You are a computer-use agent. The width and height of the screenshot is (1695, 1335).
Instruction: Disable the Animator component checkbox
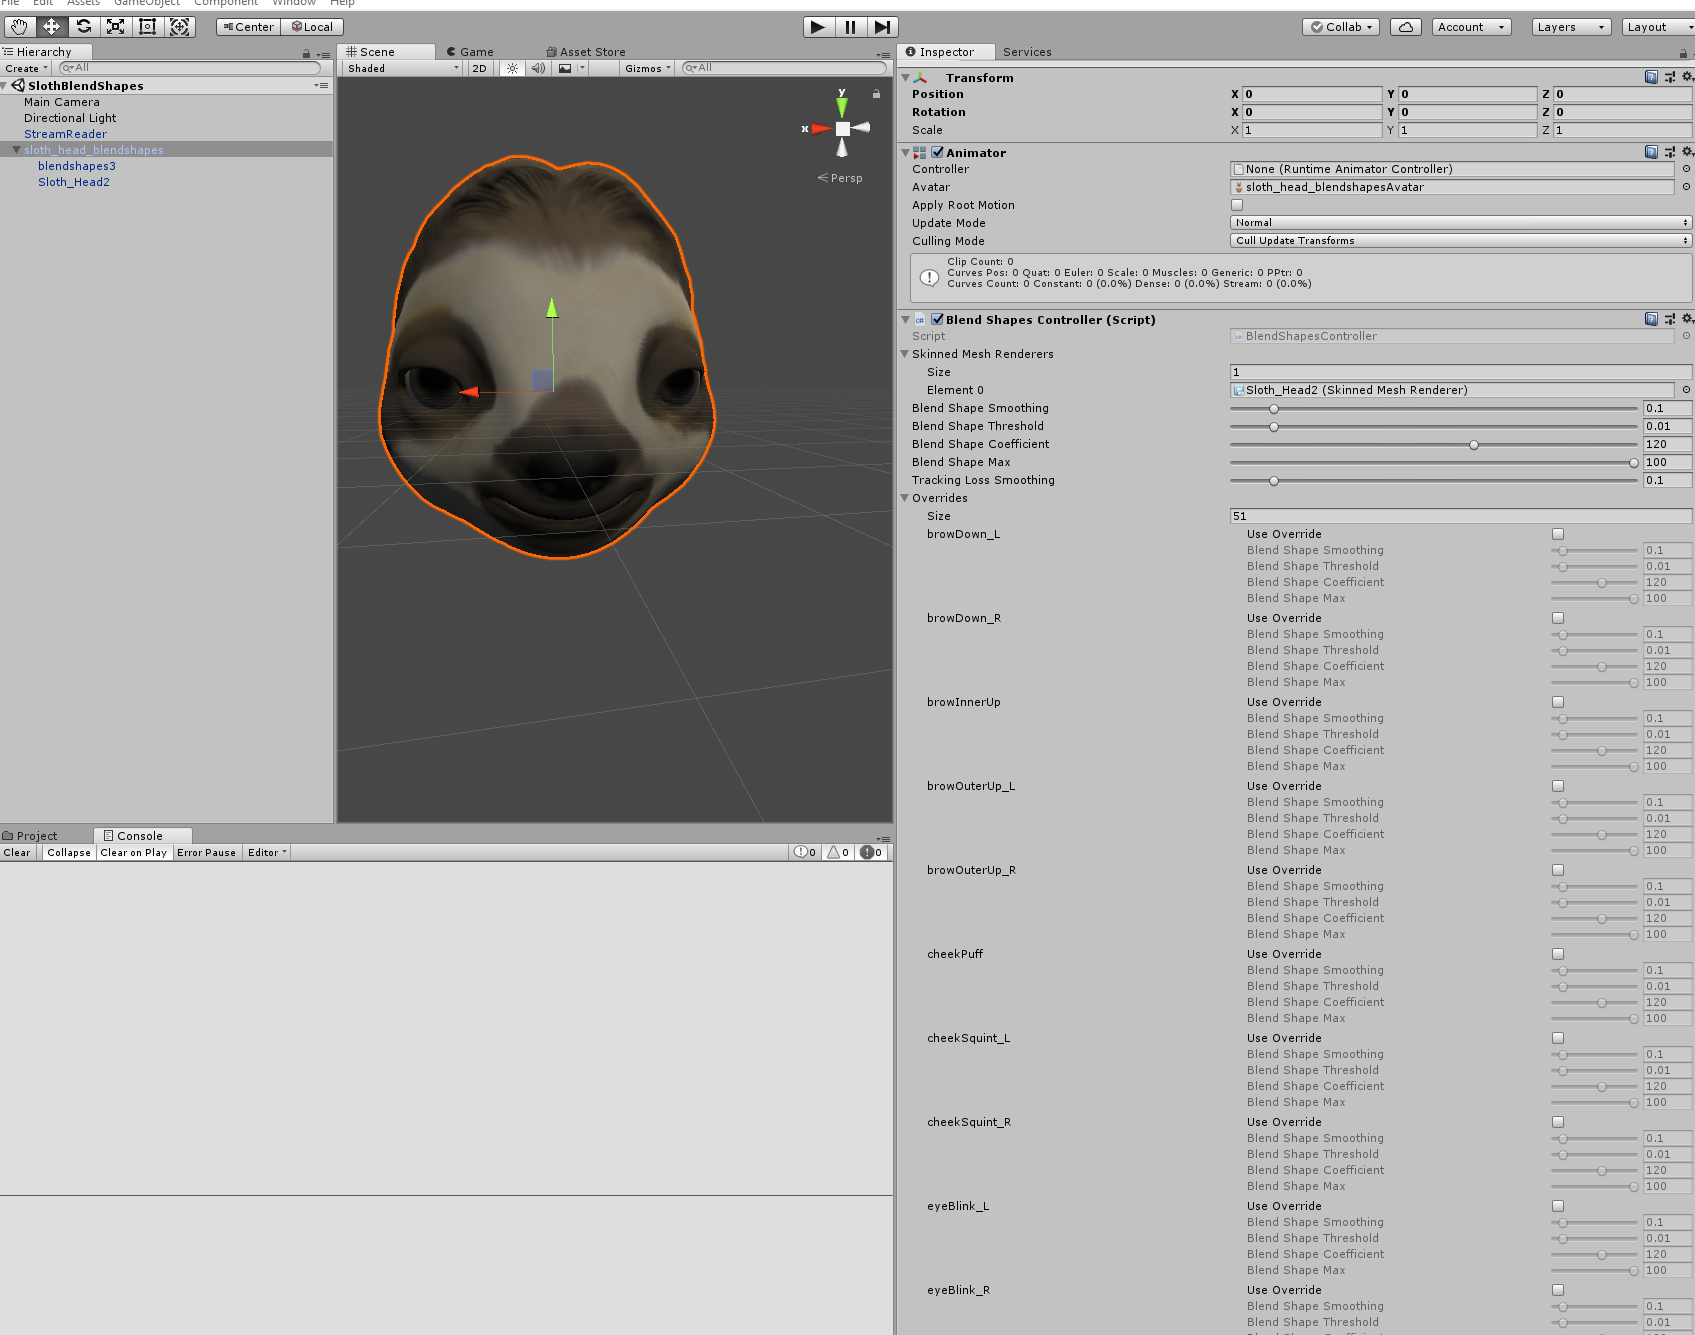(937, 152)
